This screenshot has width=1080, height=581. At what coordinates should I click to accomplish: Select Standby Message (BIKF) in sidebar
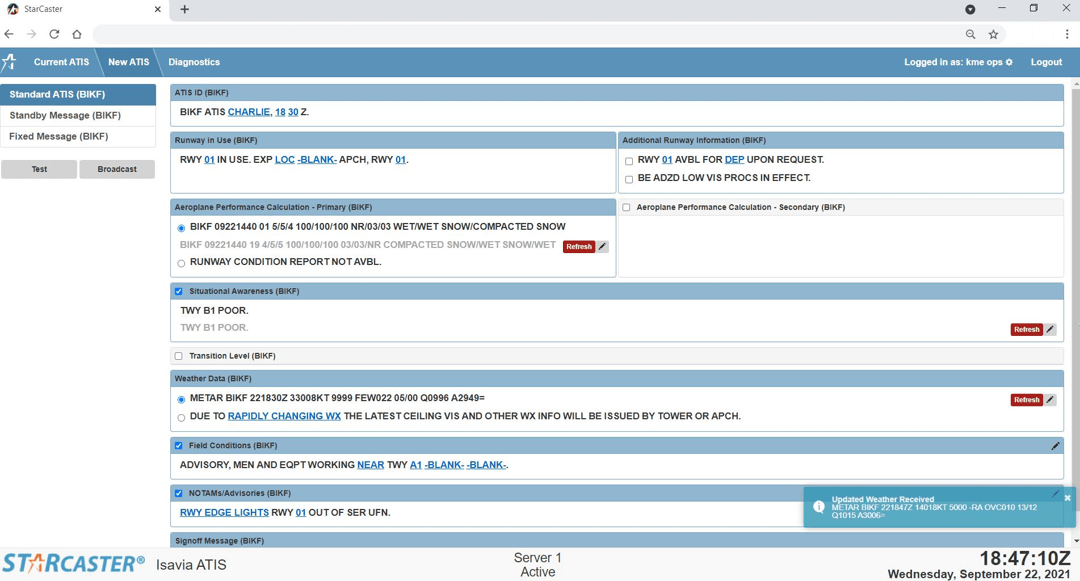pos(78,115)
